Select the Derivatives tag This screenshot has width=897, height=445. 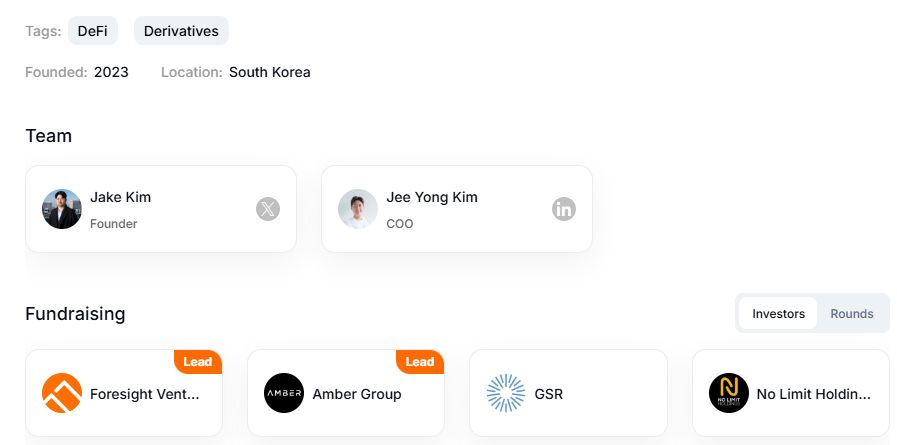pos(181,31)
